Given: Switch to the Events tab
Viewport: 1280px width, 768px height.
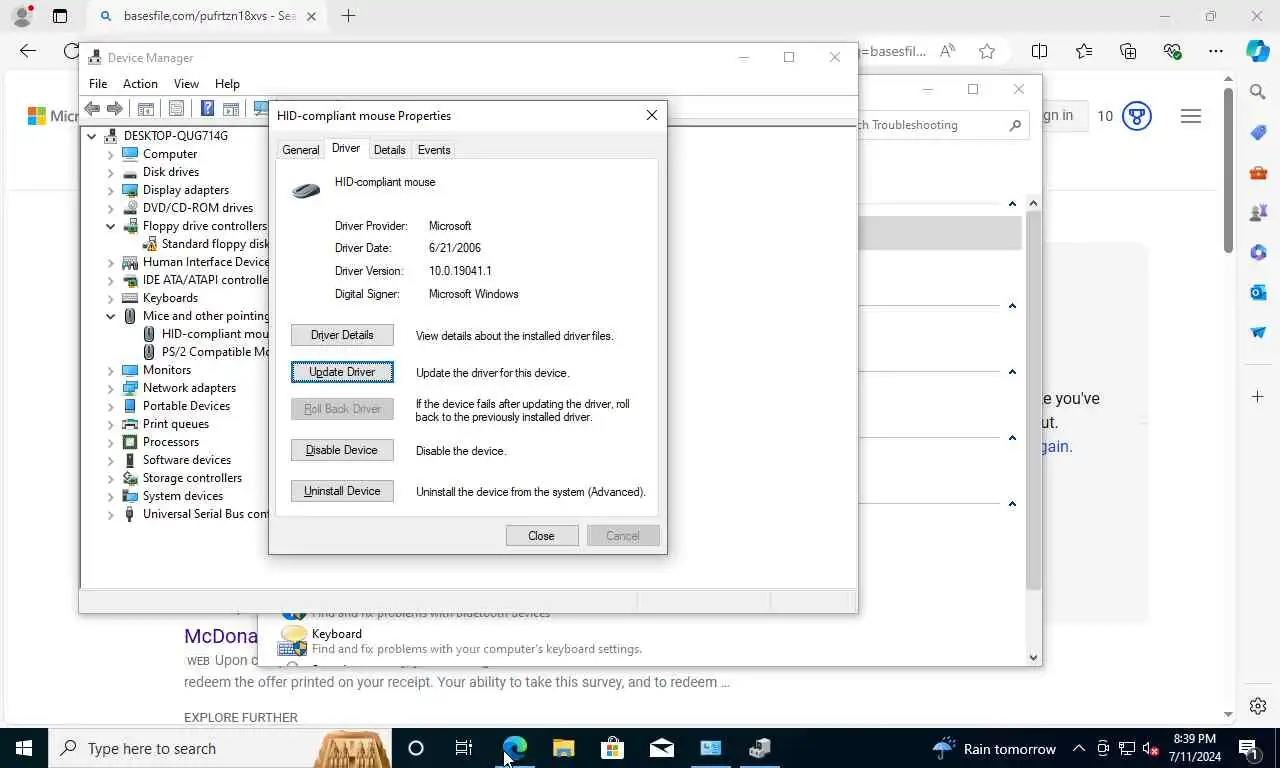Looking at the screenshot, I should point(434,150).
